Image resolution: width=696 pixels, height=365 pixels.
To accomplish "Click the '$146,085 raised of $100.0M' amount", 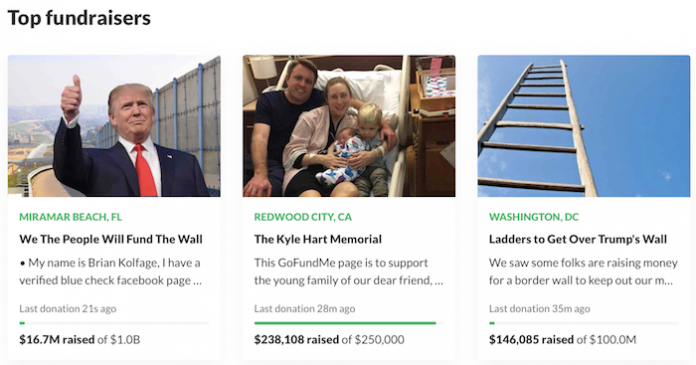I will pyautogui.click(x=562, y=340).
